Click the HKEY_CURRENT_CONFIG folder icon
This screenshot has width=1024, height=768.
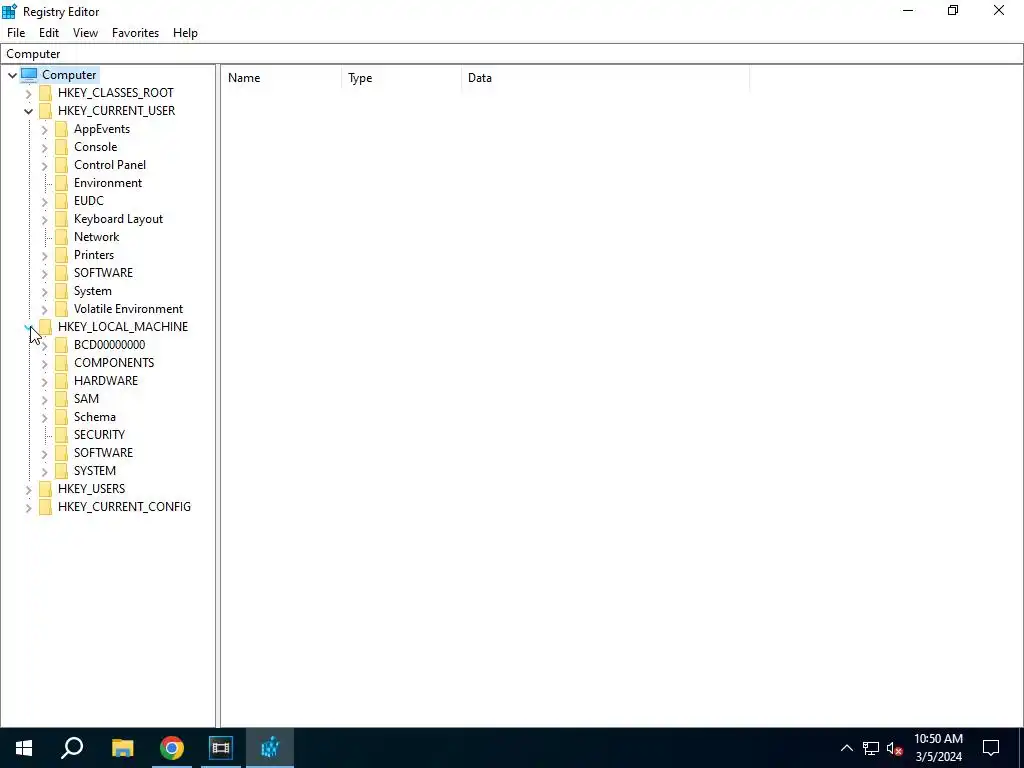tap(45, 507)
